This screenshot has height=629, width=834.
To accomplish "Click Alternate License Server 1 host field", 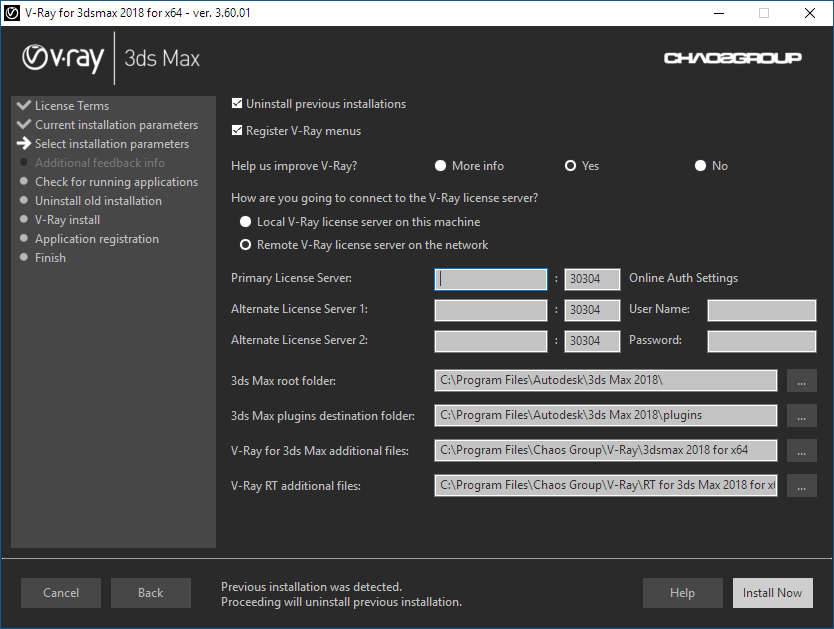I will point(490,310).
